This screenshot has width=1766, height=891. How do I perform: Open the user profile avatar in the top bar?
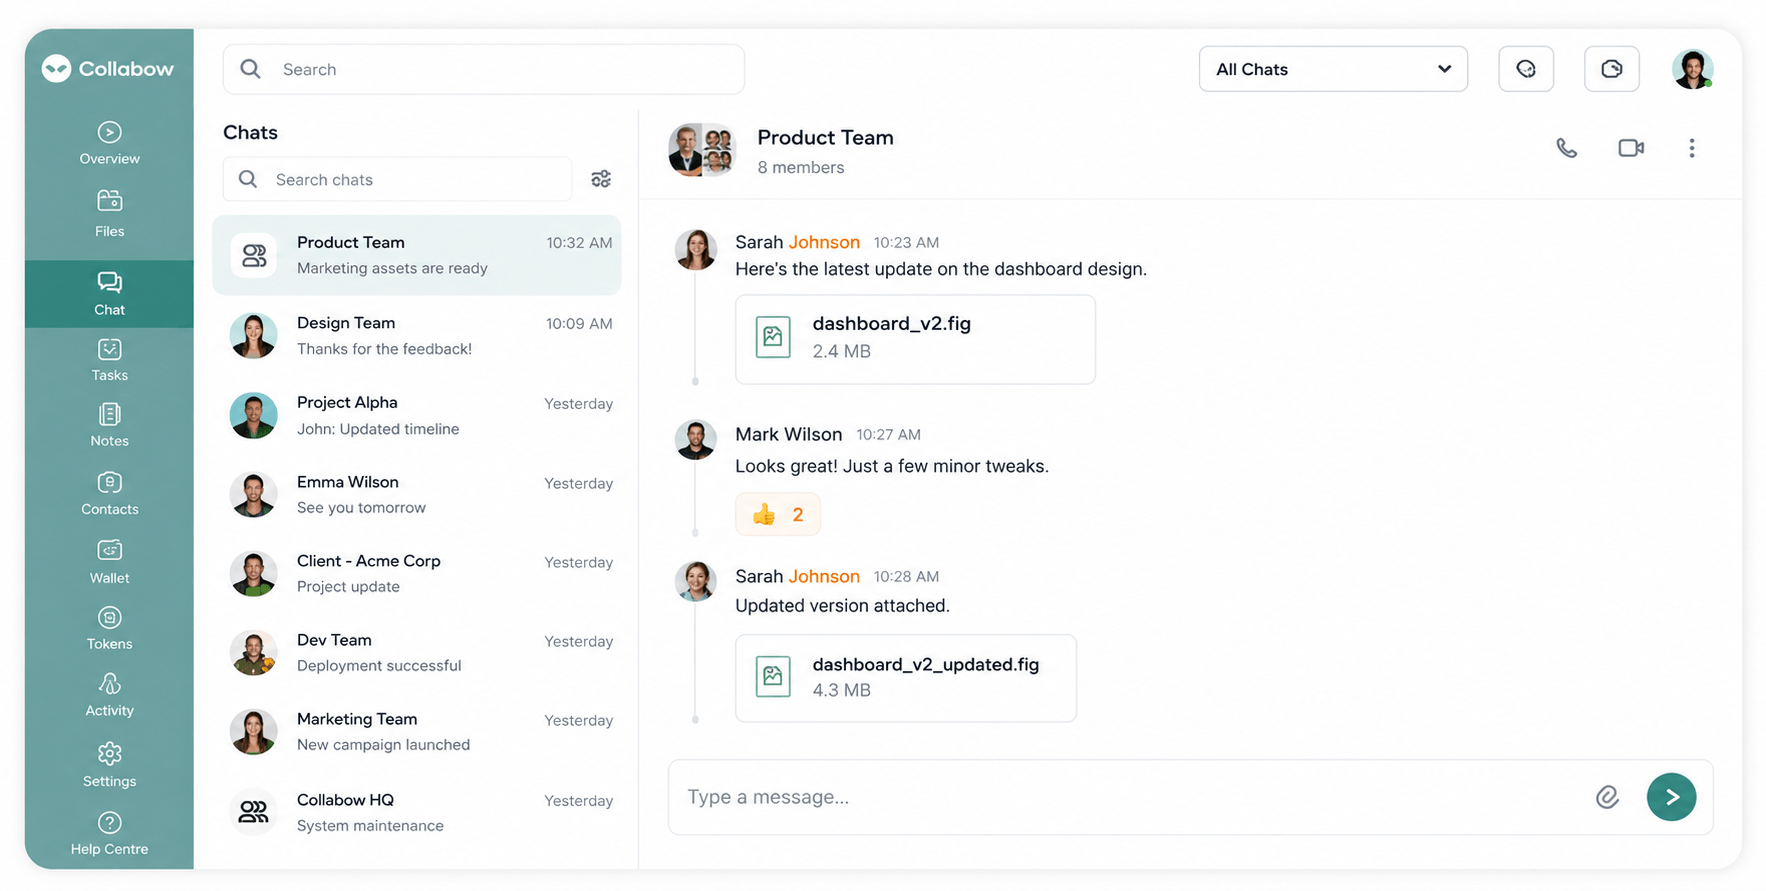tap(1692, 69)
